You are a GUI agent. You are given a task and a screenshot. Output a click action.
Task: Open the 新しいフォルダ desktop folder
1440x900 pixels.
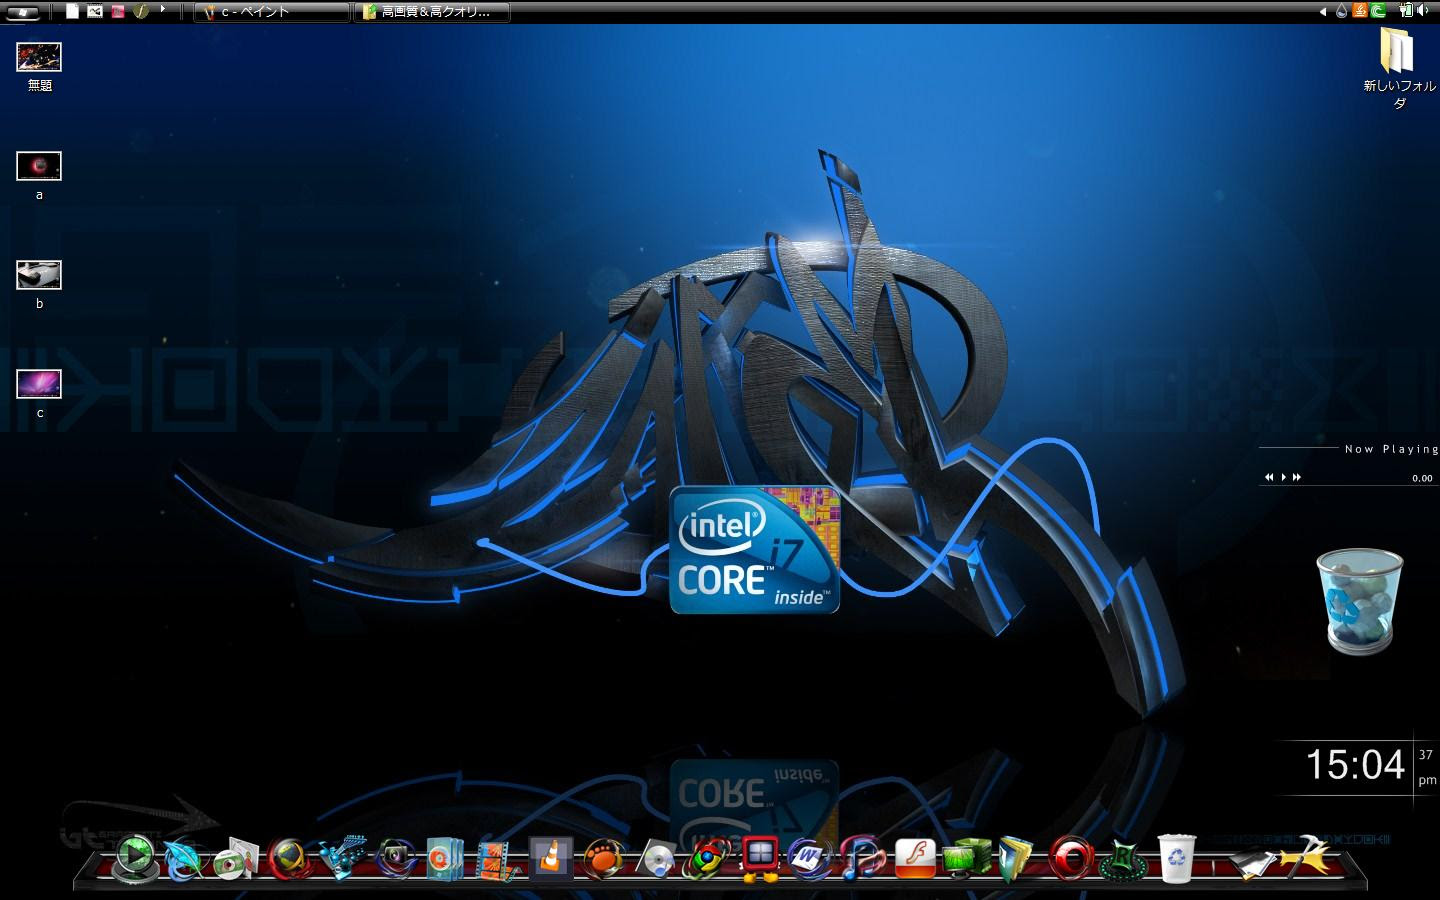[1398, 68]
